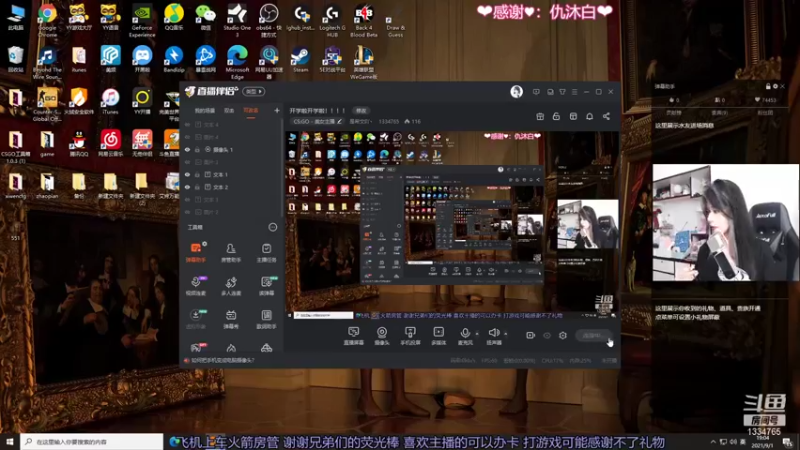Click webcam thumbnail in preview canvas
The width and height of the screenshot is (800, 450).
tap(587, 223)
